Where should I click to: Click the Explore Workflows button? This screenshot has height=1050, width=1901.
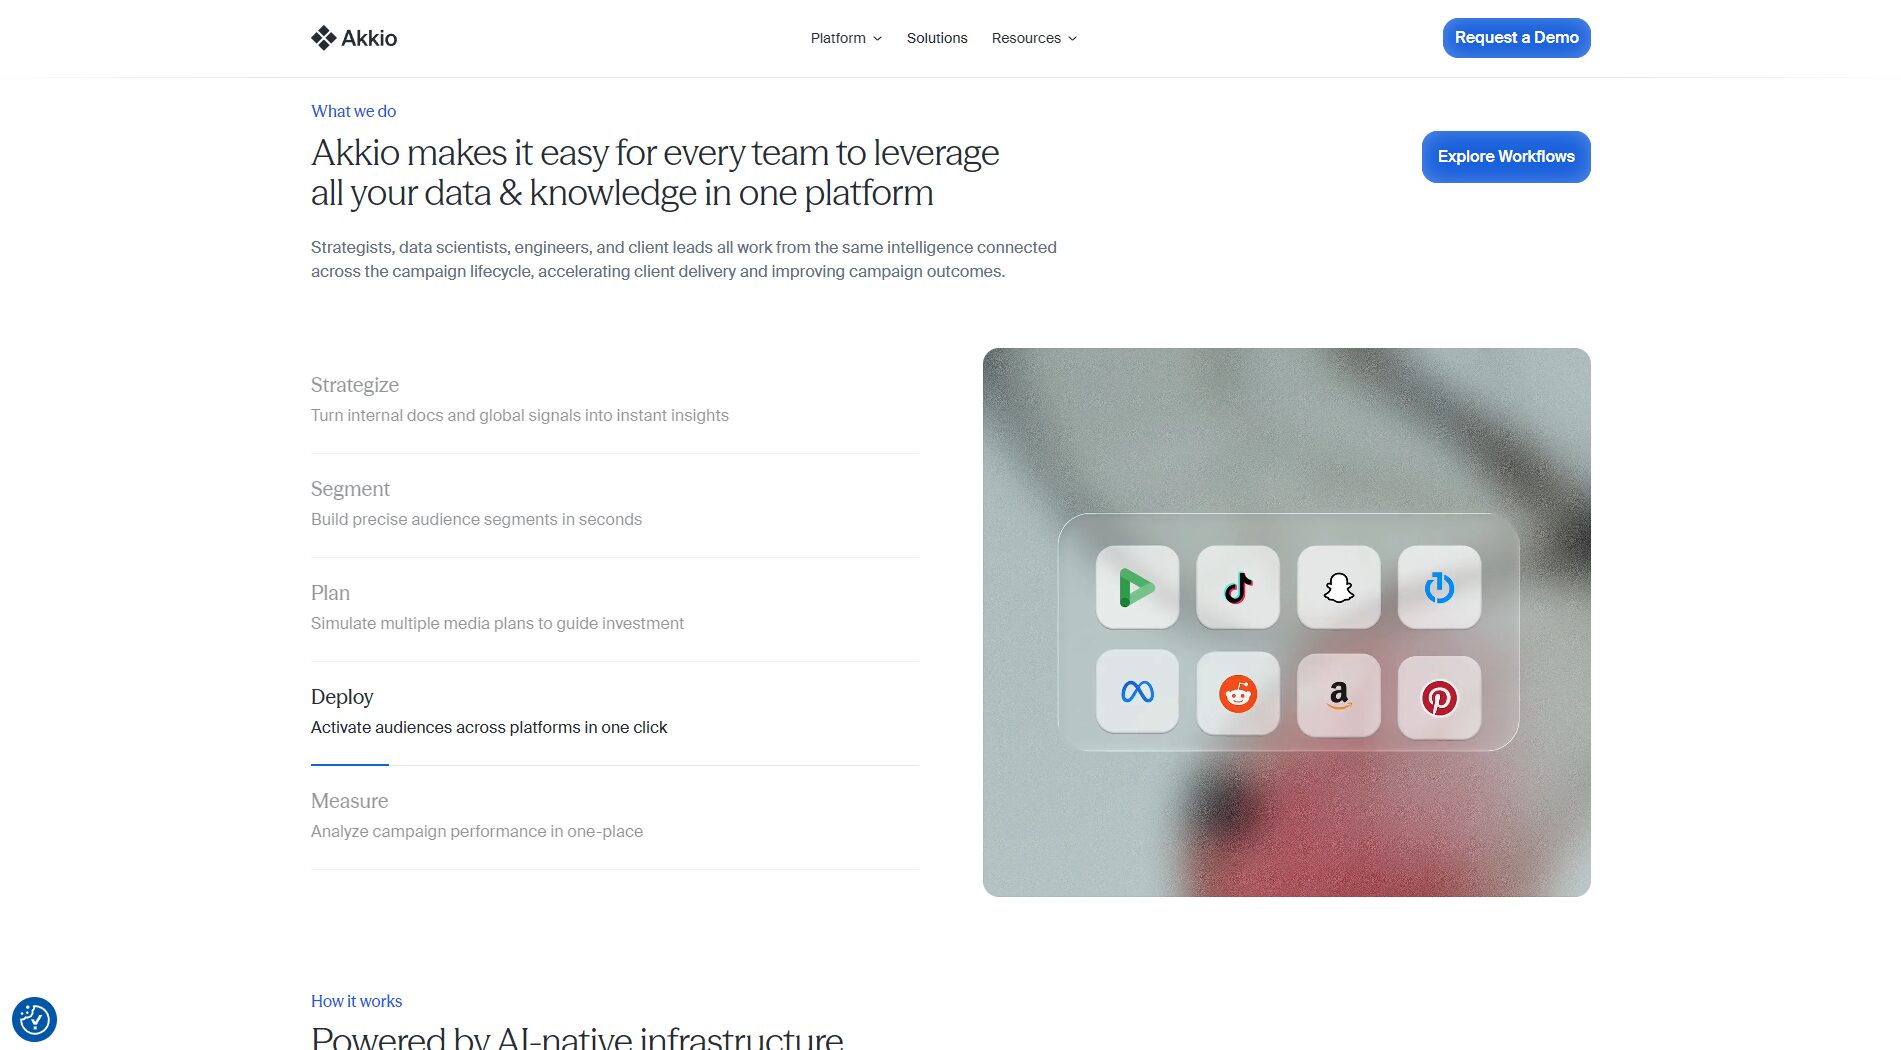coord(1506,157)
